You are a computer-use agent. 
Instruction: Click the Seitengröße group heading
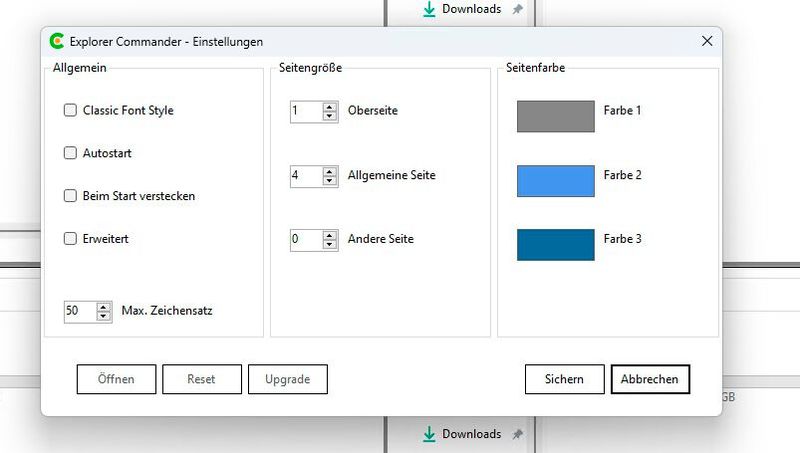pos(310,68)
